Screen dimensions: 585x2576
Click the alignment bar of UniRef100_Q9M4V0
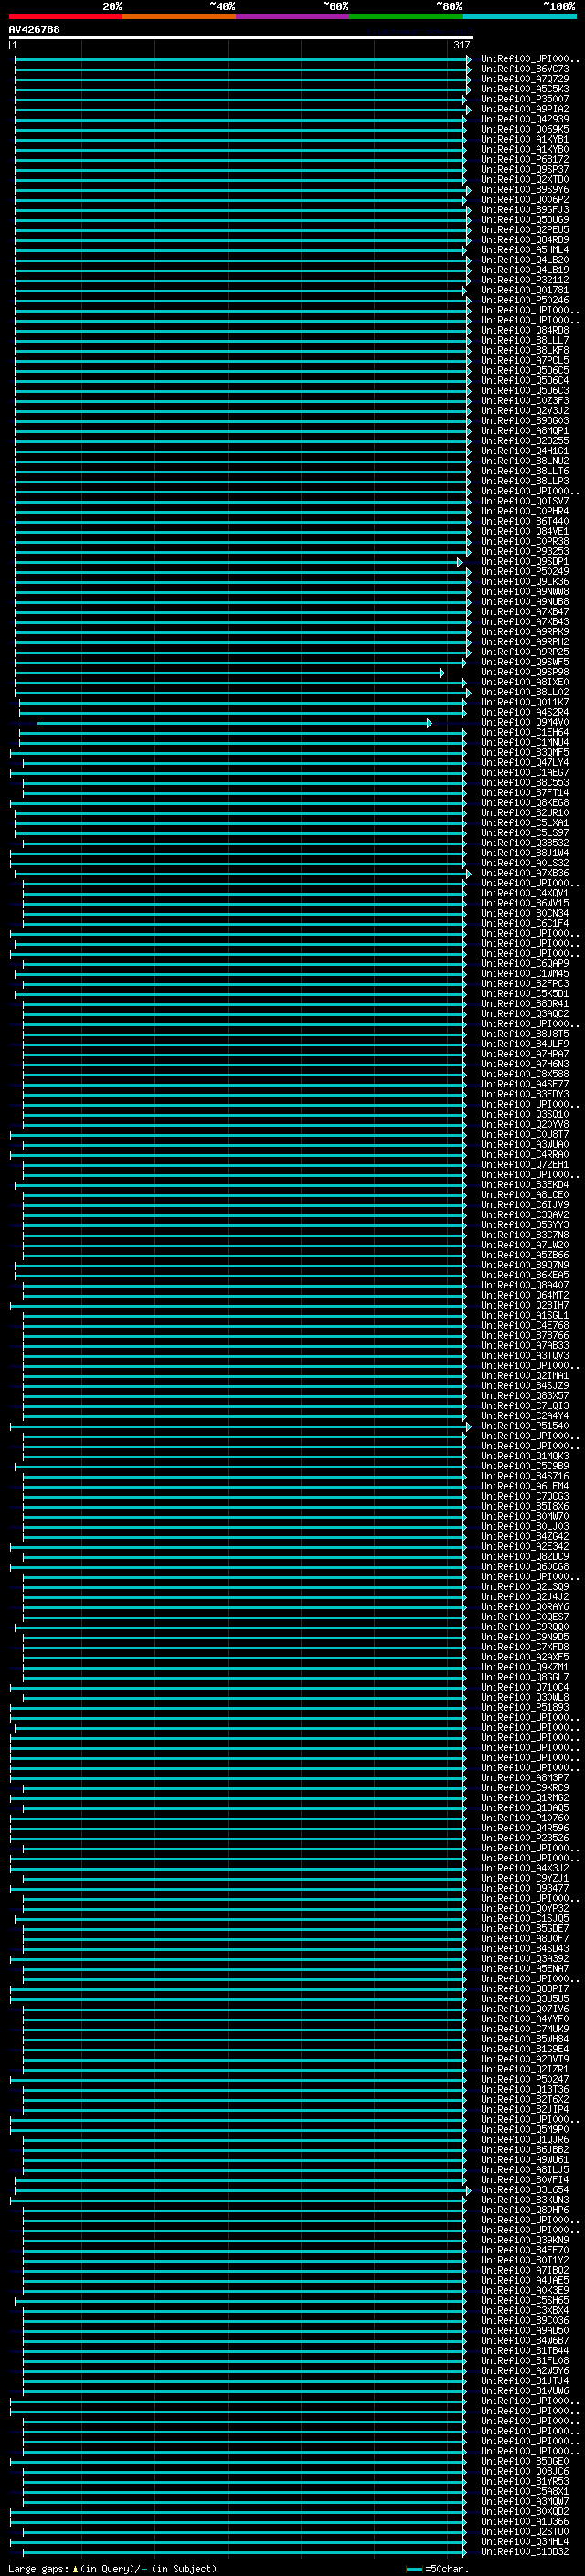coord(234,723)
